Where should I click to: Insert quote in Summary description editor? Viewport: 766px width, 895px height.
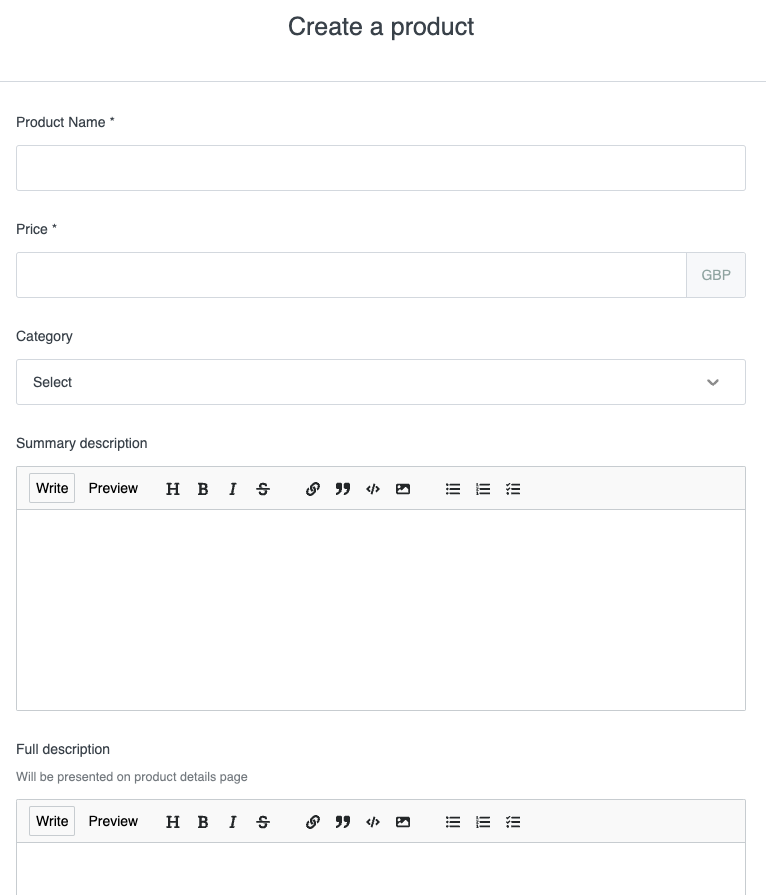coord(342,489)
